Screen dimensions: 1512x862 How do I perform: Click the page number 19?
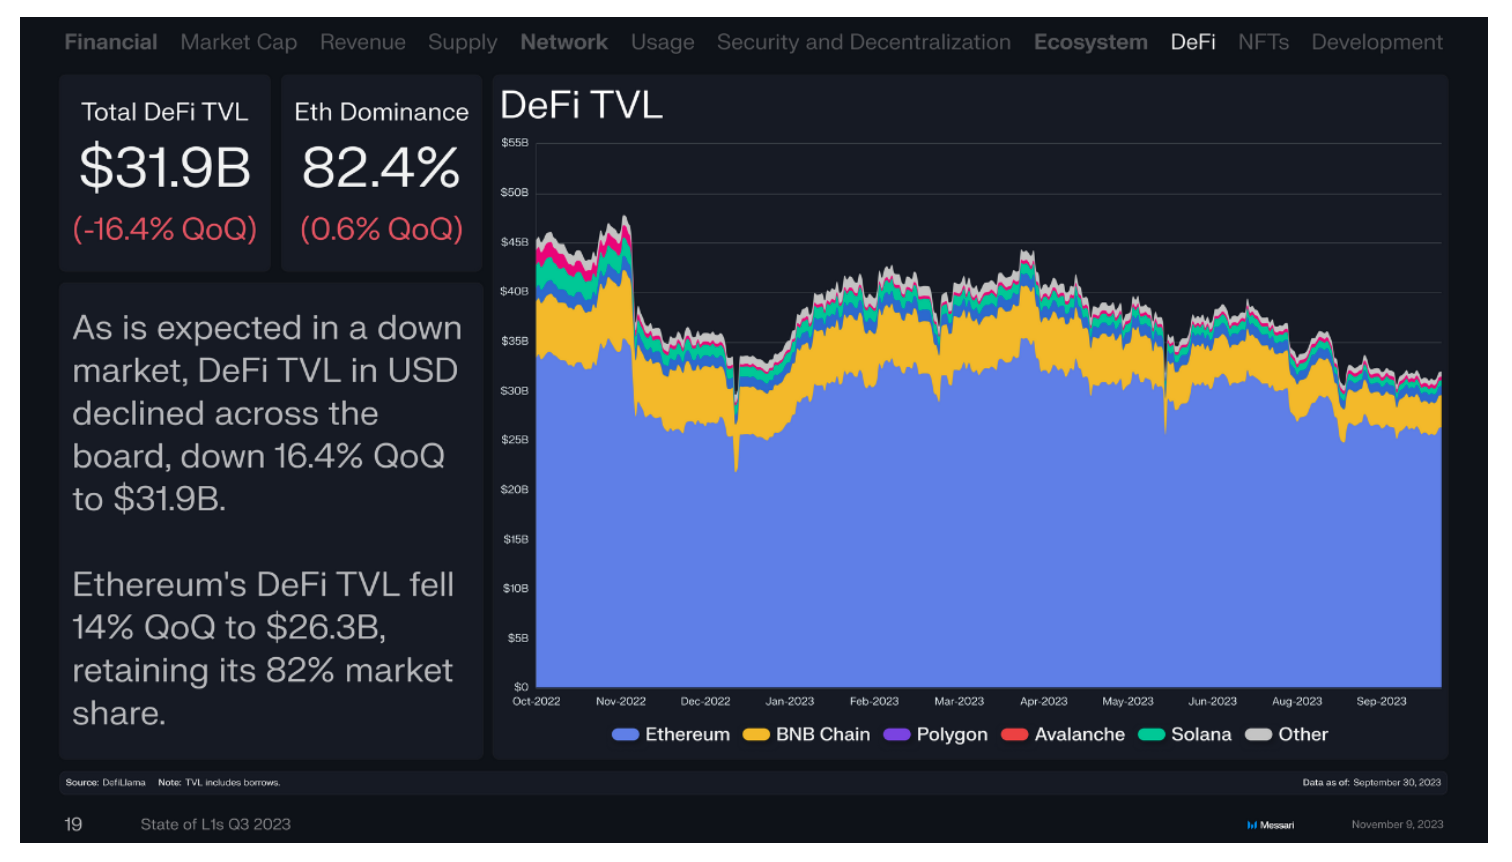click(73, 824)
